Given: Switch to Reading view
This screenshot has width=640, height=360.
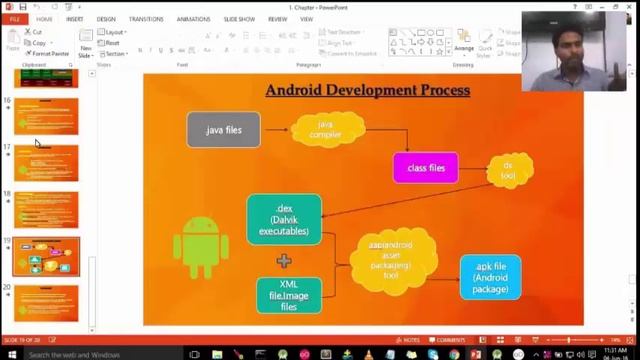Looking at the screenshot, I should [x=518, y=340].
